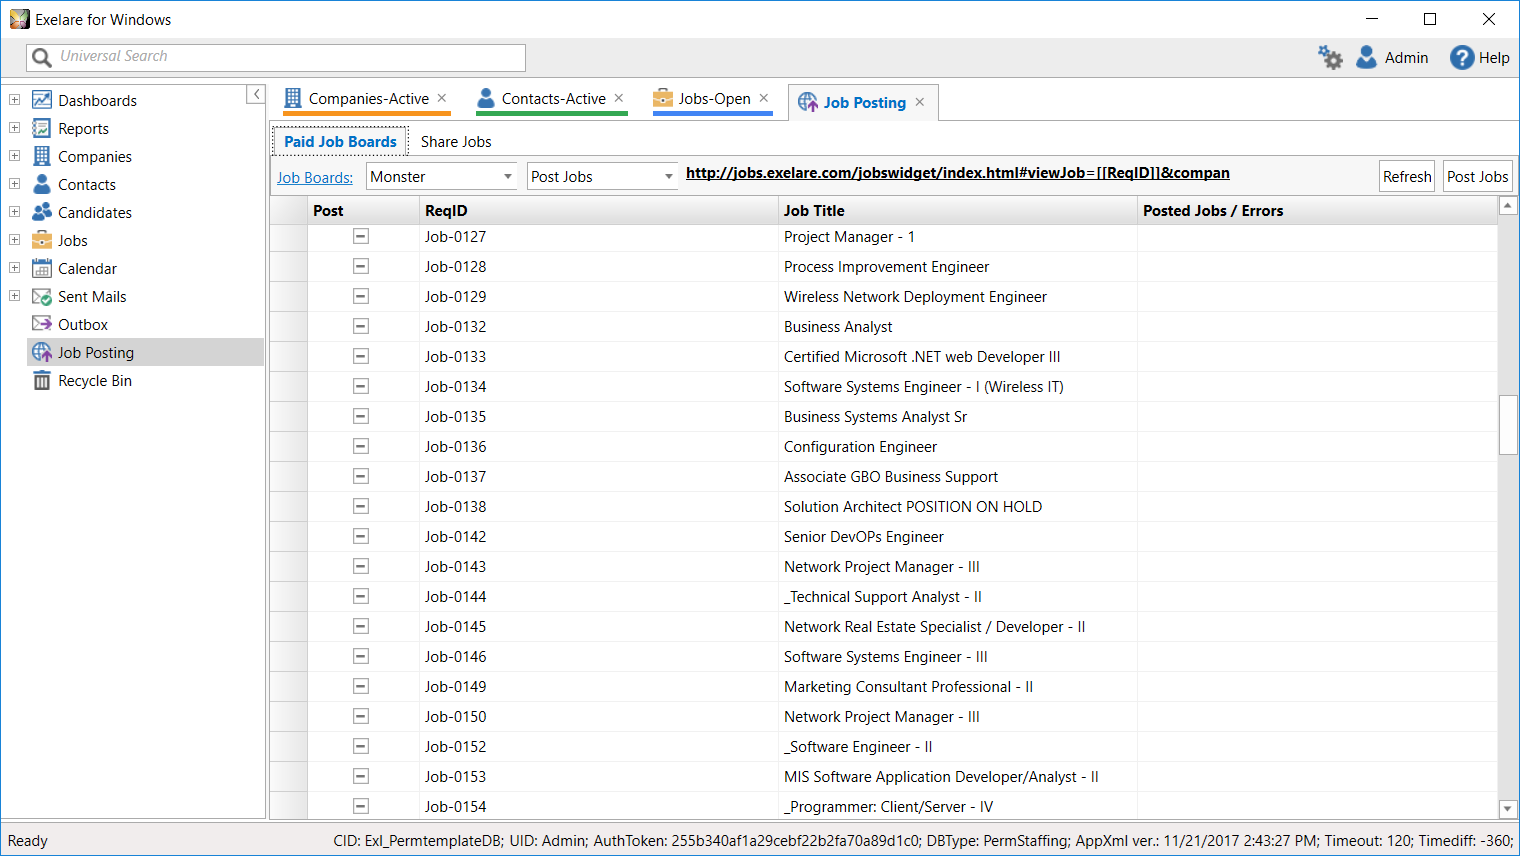Screen dimensions: 1520x856
Task: Click the Calendar icon in sidebar
Action: pos(42,268)
